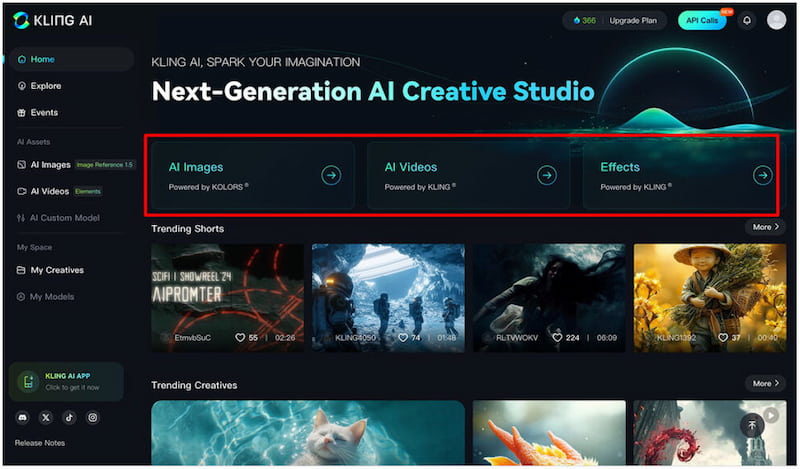Image resolution: width=800 pixels, height=469 pixels.
Task: Open the Discord community icon
Action: [x=22, y=417]
